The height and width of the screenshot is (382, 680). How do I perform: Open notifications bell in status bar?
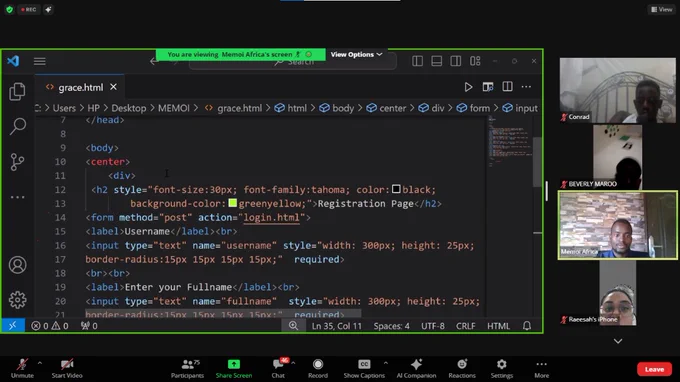tap(527, 326)
